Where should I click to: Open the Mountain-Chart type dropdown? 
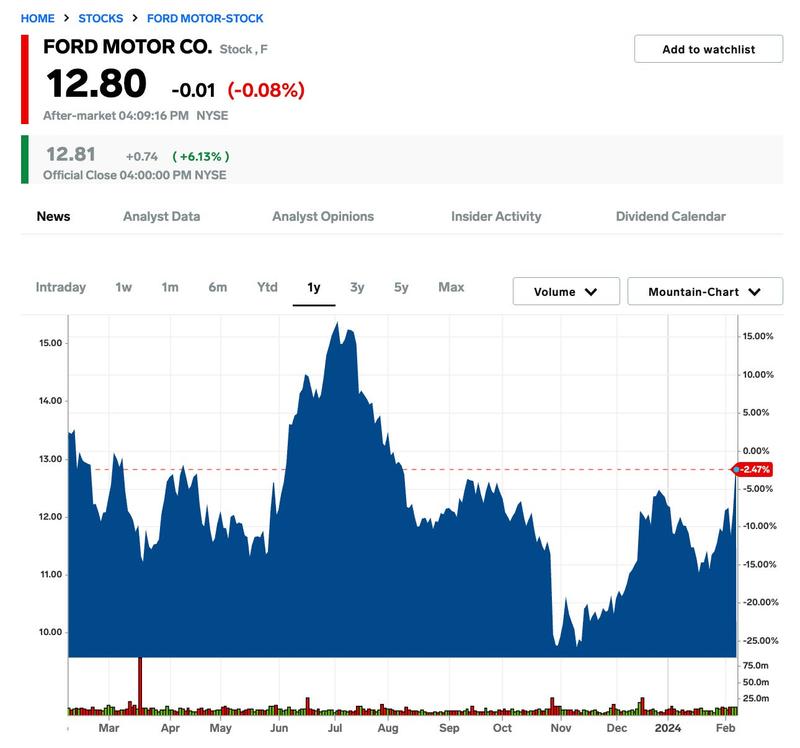[705, 291]
